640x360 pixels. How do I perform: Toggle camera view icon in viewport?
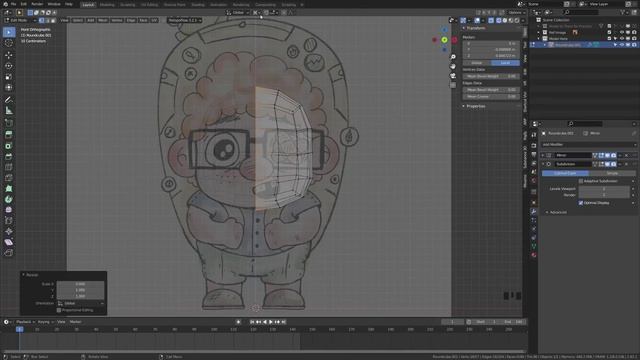click(x=453, y=76)
